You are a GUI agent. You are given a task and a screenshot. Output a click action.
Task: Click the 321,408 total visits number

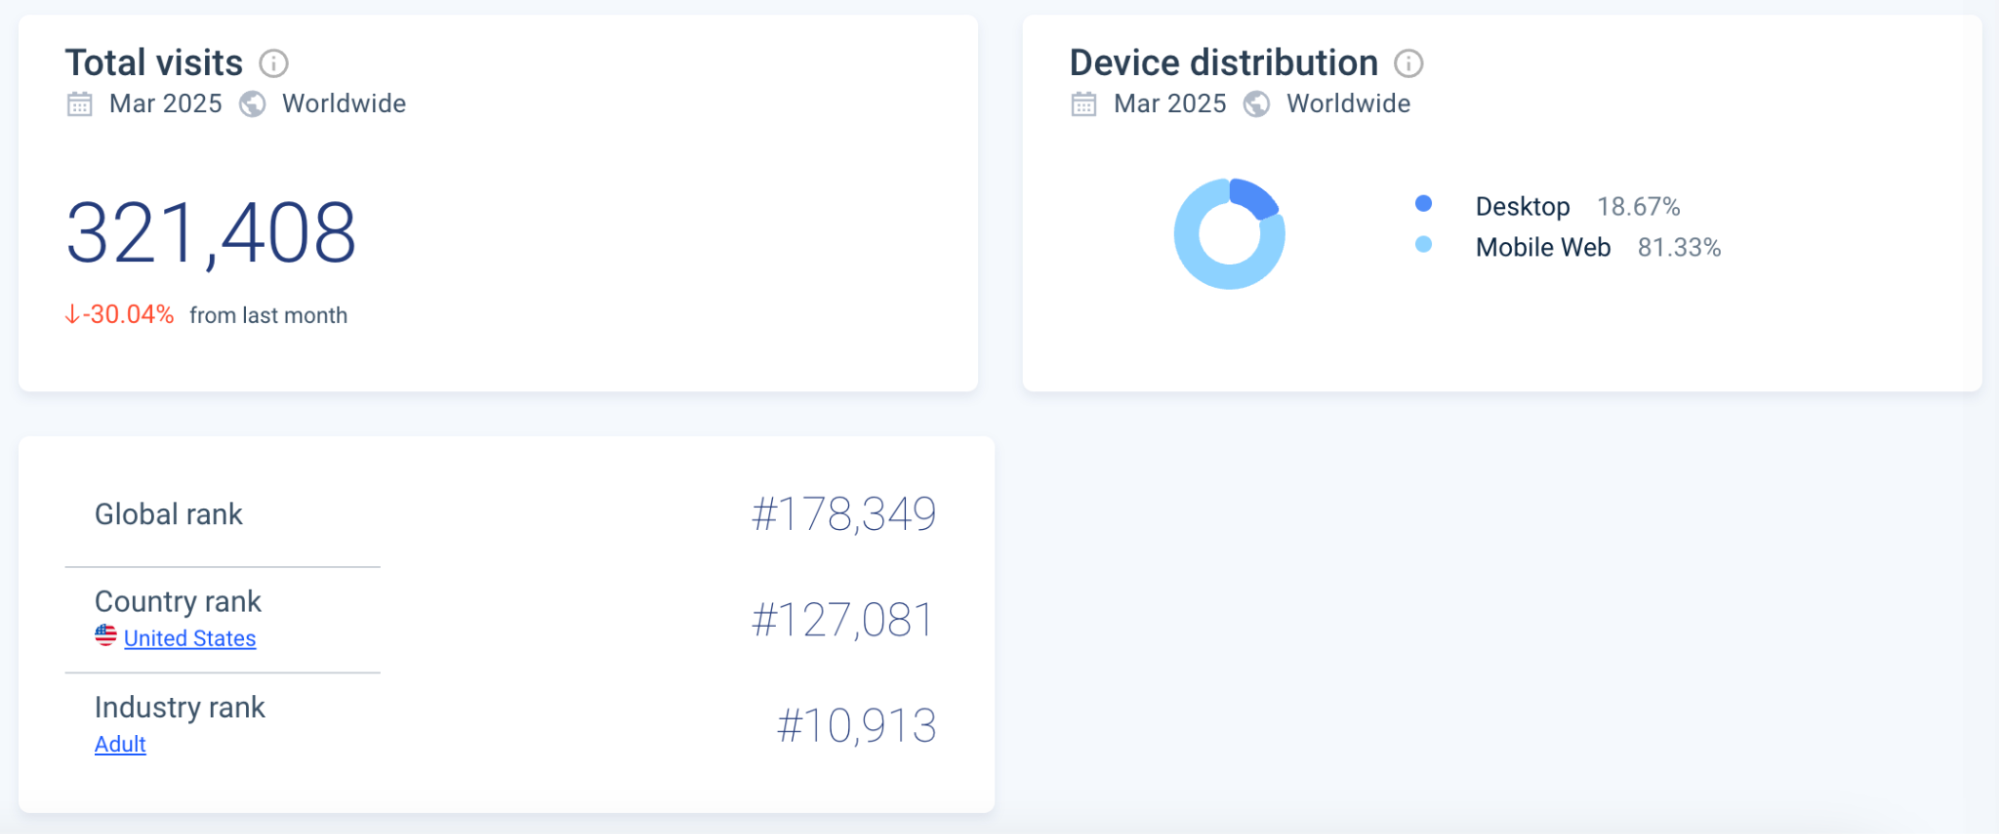pyautogui.click(x=211, y=233)
